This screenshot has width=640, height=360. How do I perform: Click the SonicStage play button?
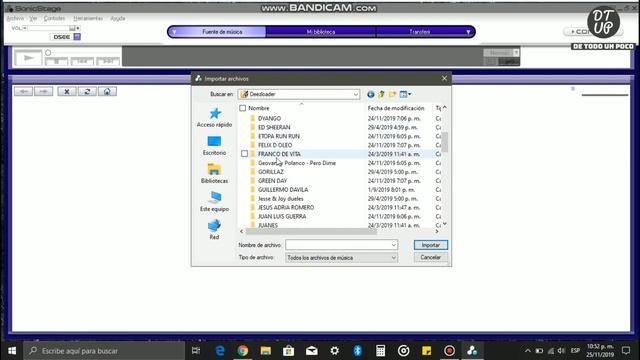[x=28, y=58]
